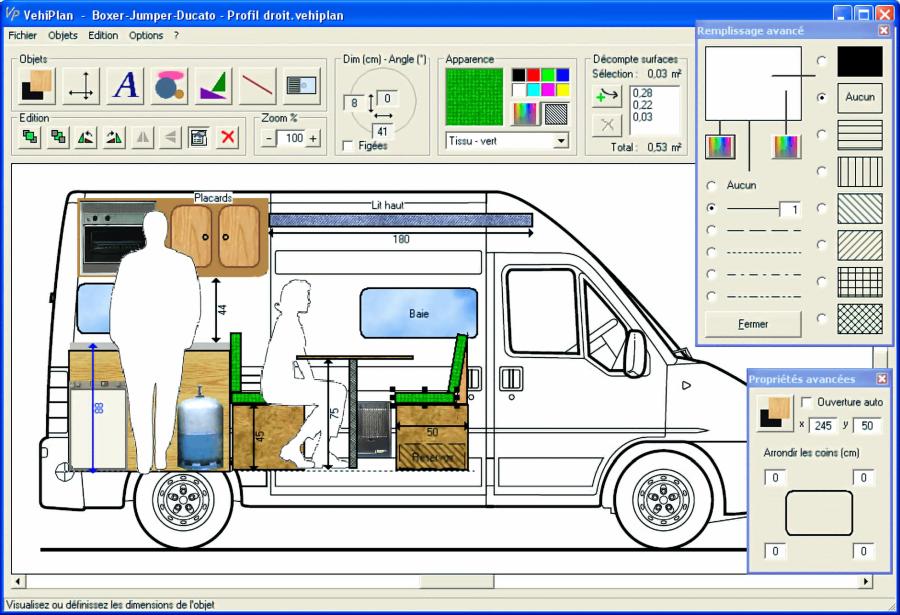Enable the Figées checkbox
900x615 pixels.
[x=348, y=146]
